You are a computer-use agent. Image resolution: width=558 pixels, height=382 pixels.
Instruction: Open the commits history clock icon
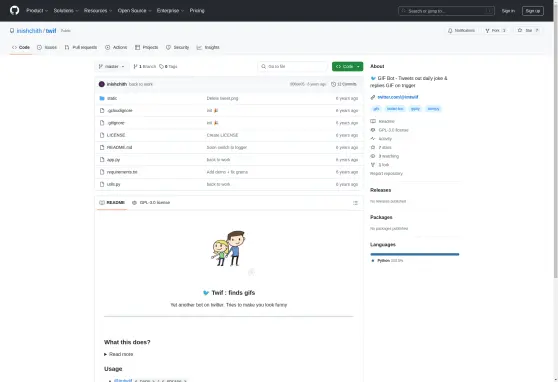pos(333,84)
